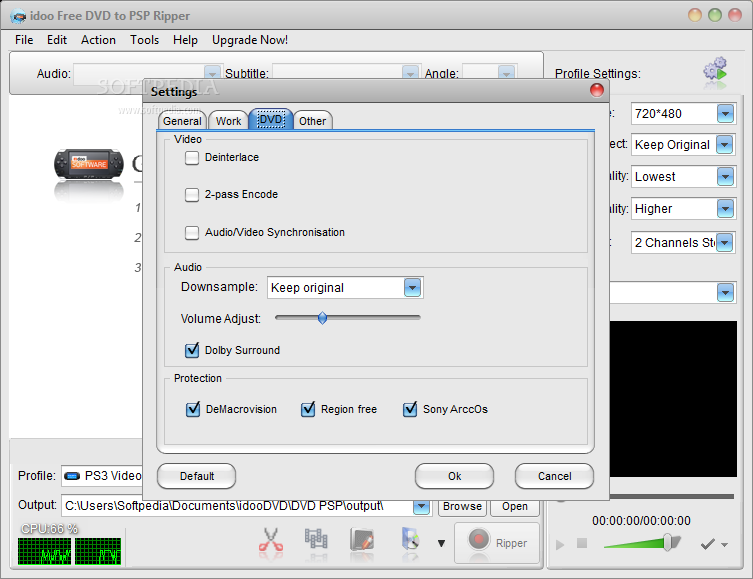753x579 pixels.
Task: Click the second green CPU usage graph
Action: pos(97,551)
